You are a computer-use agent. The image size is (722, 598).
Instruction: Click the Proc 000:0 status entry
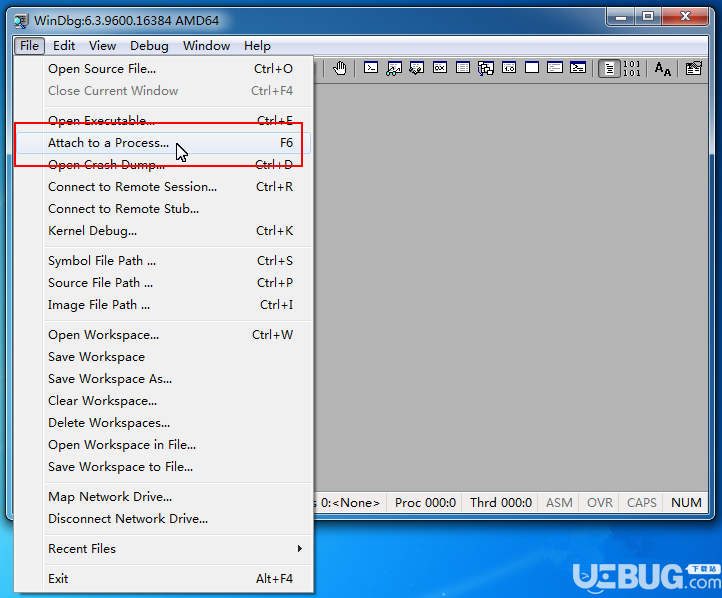click(425, 503)
